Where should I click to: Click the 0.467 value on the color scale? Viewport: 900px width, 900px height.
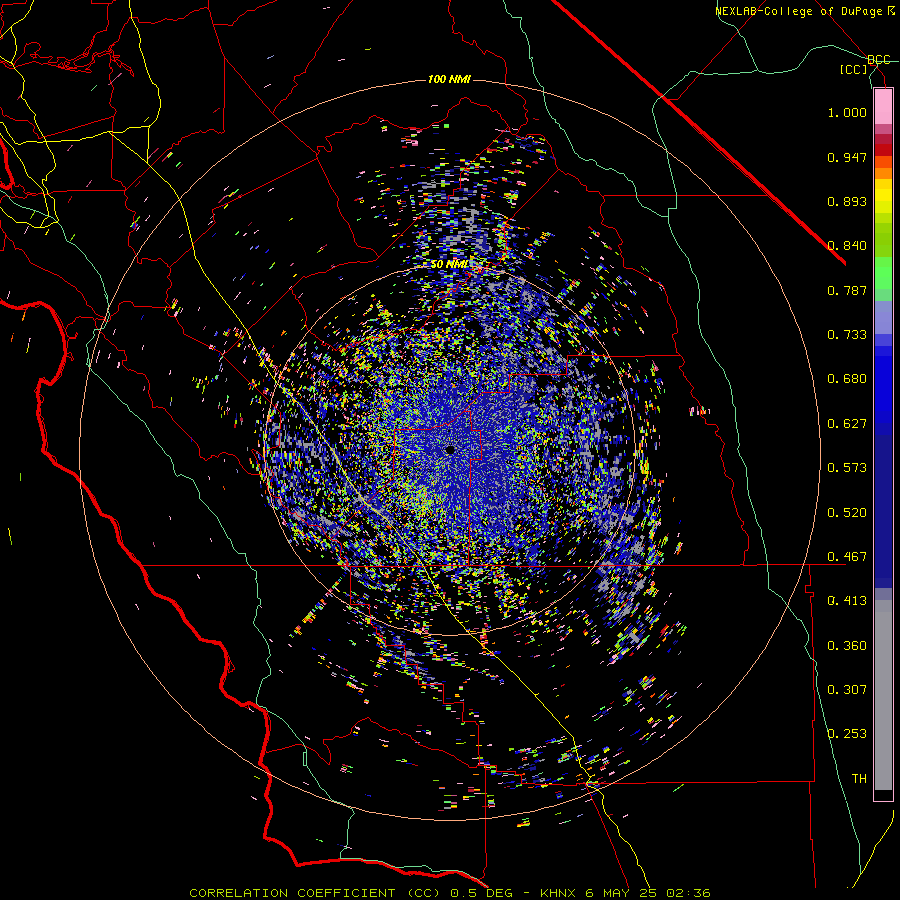pos(847,557)
